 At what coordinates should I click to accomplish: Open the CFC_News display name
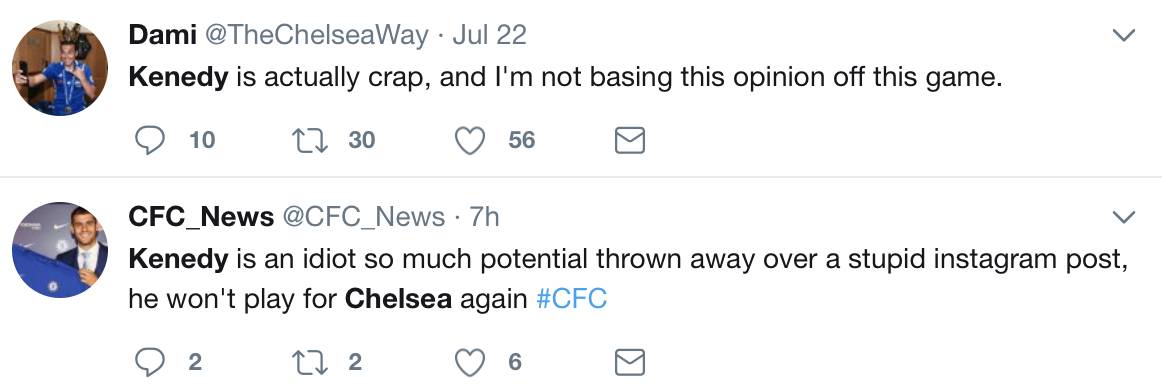[201, 217]
